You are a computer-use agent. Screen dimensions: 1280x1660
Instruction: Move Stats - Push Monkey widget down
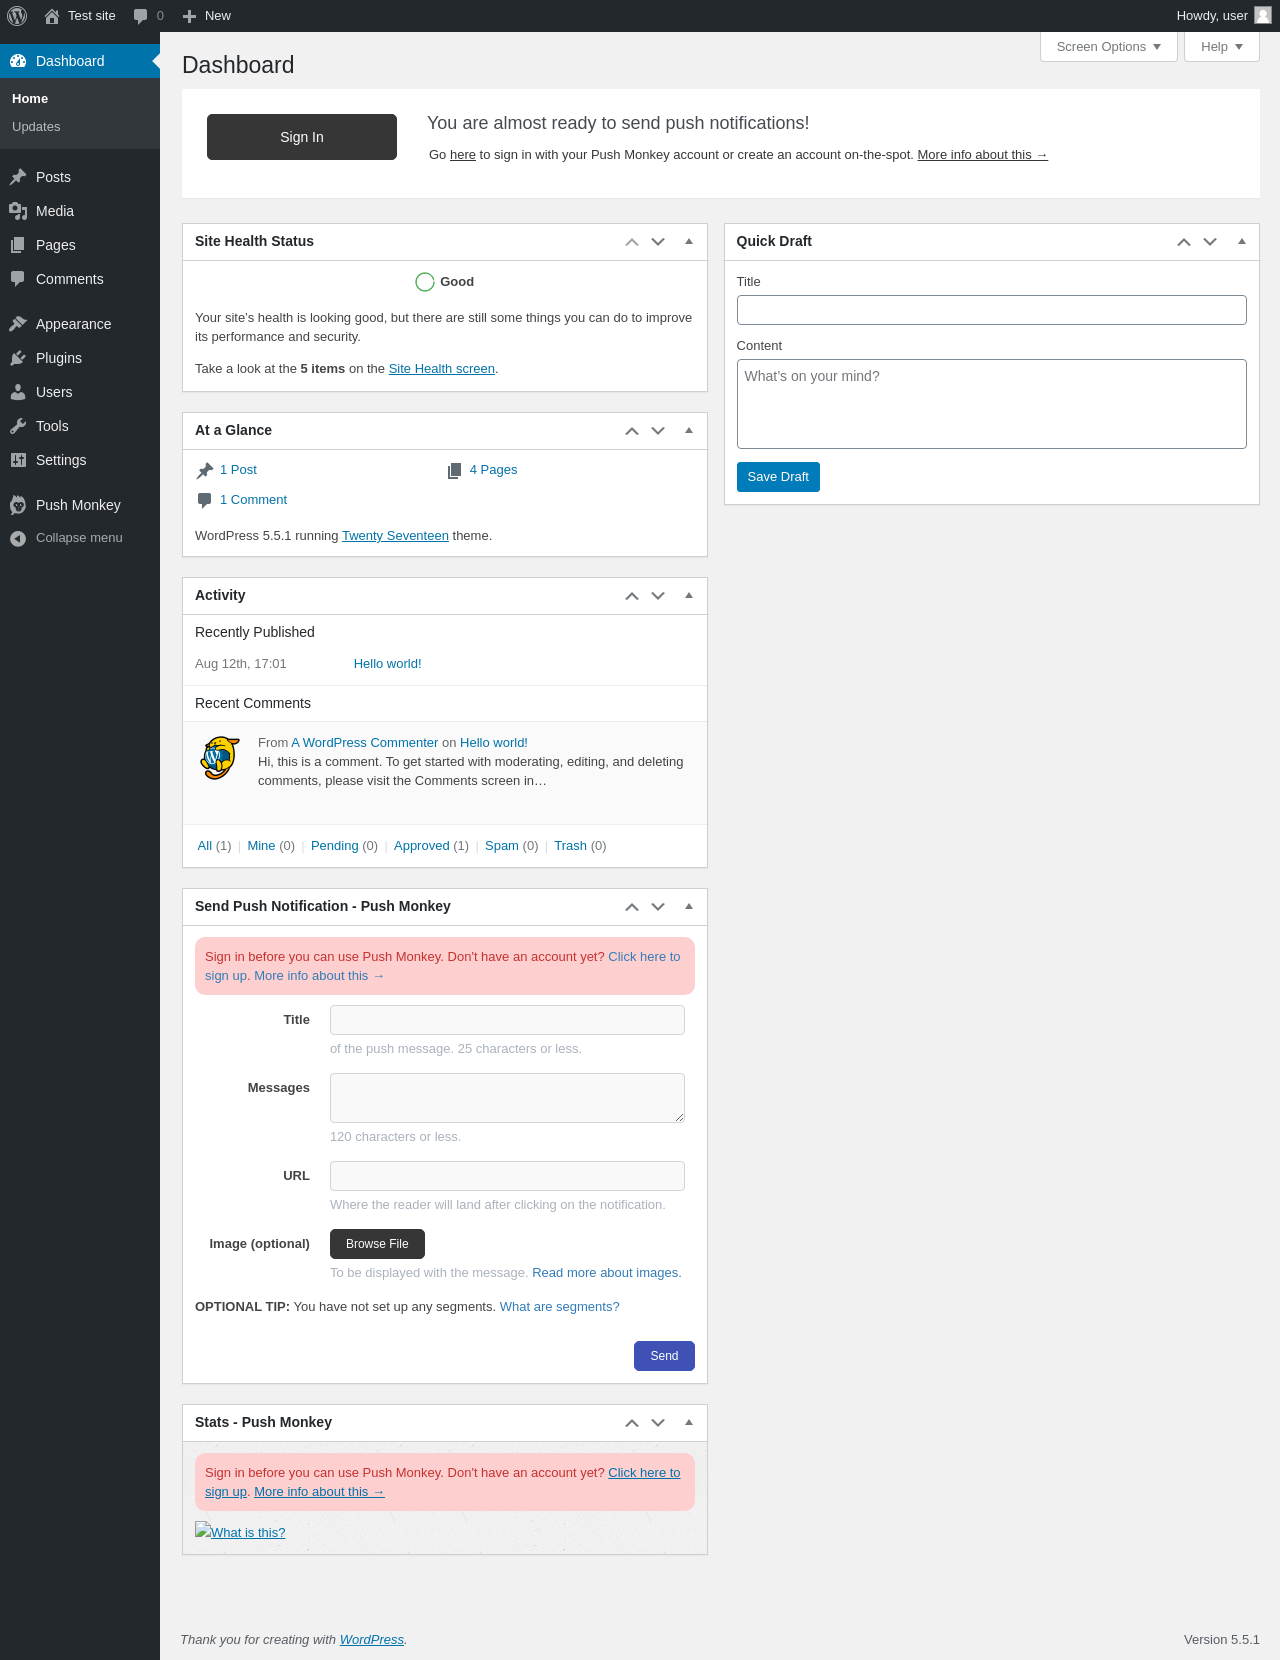658,1423
